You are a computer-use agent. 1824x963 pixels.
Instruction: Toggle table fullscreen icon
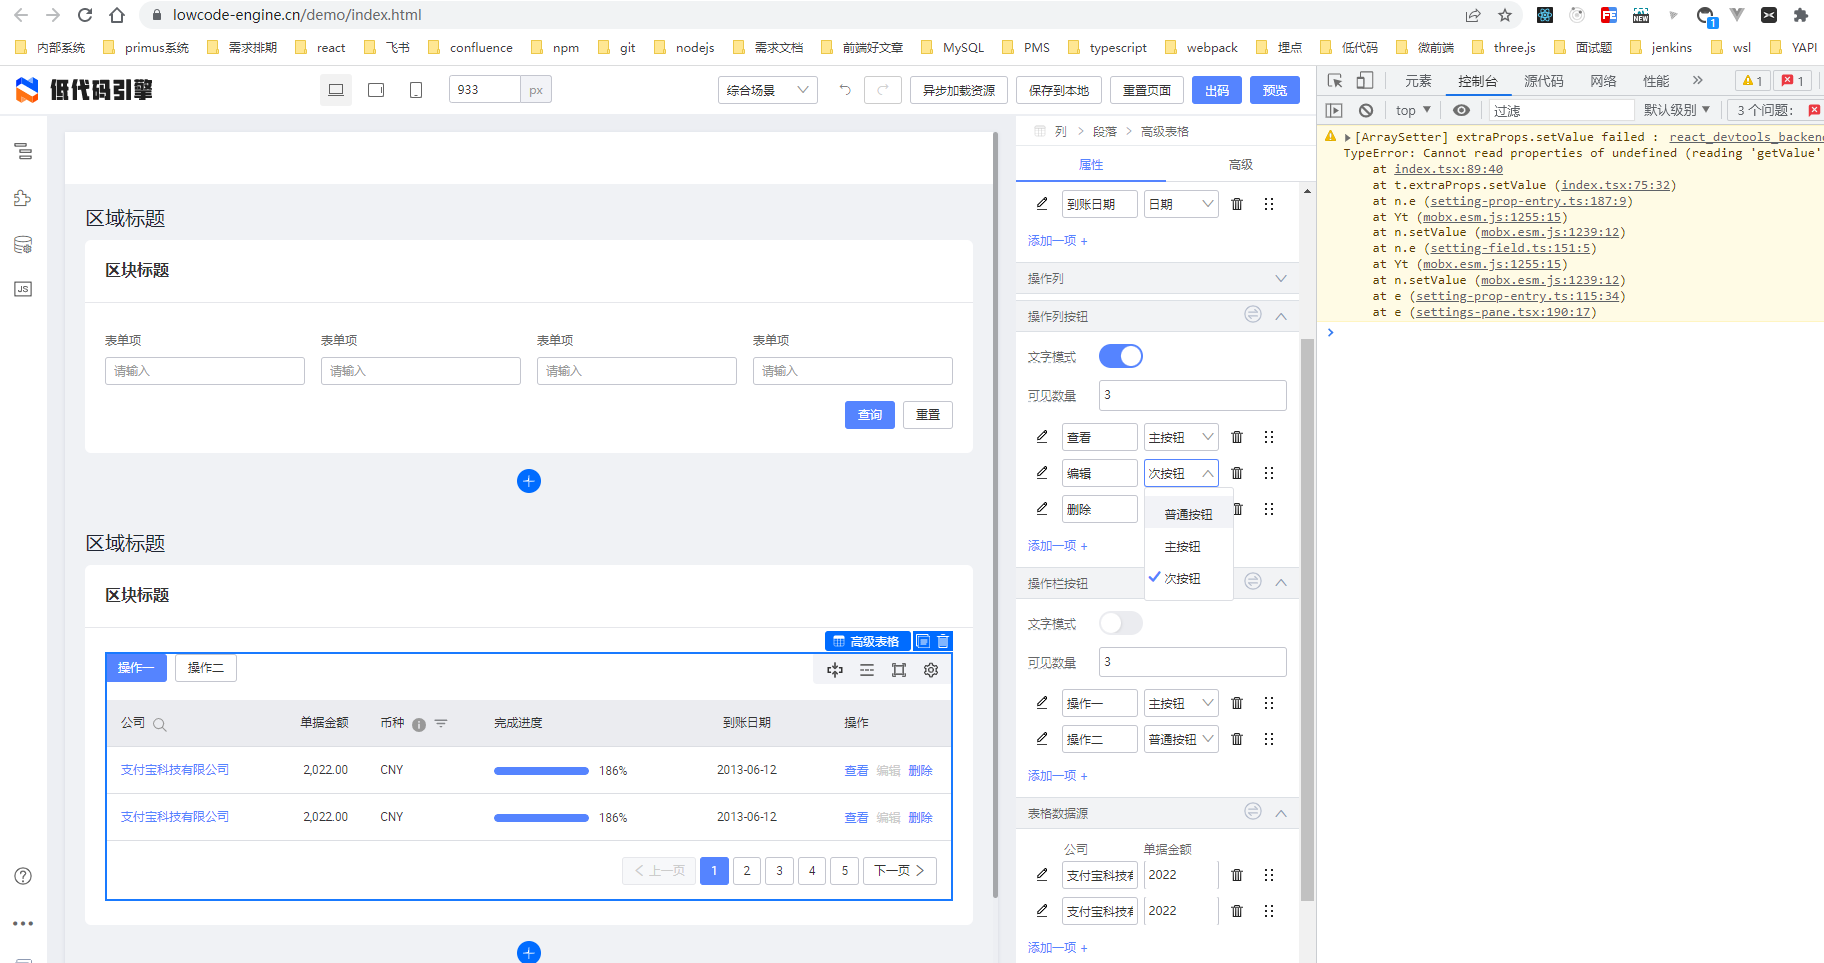899,670
